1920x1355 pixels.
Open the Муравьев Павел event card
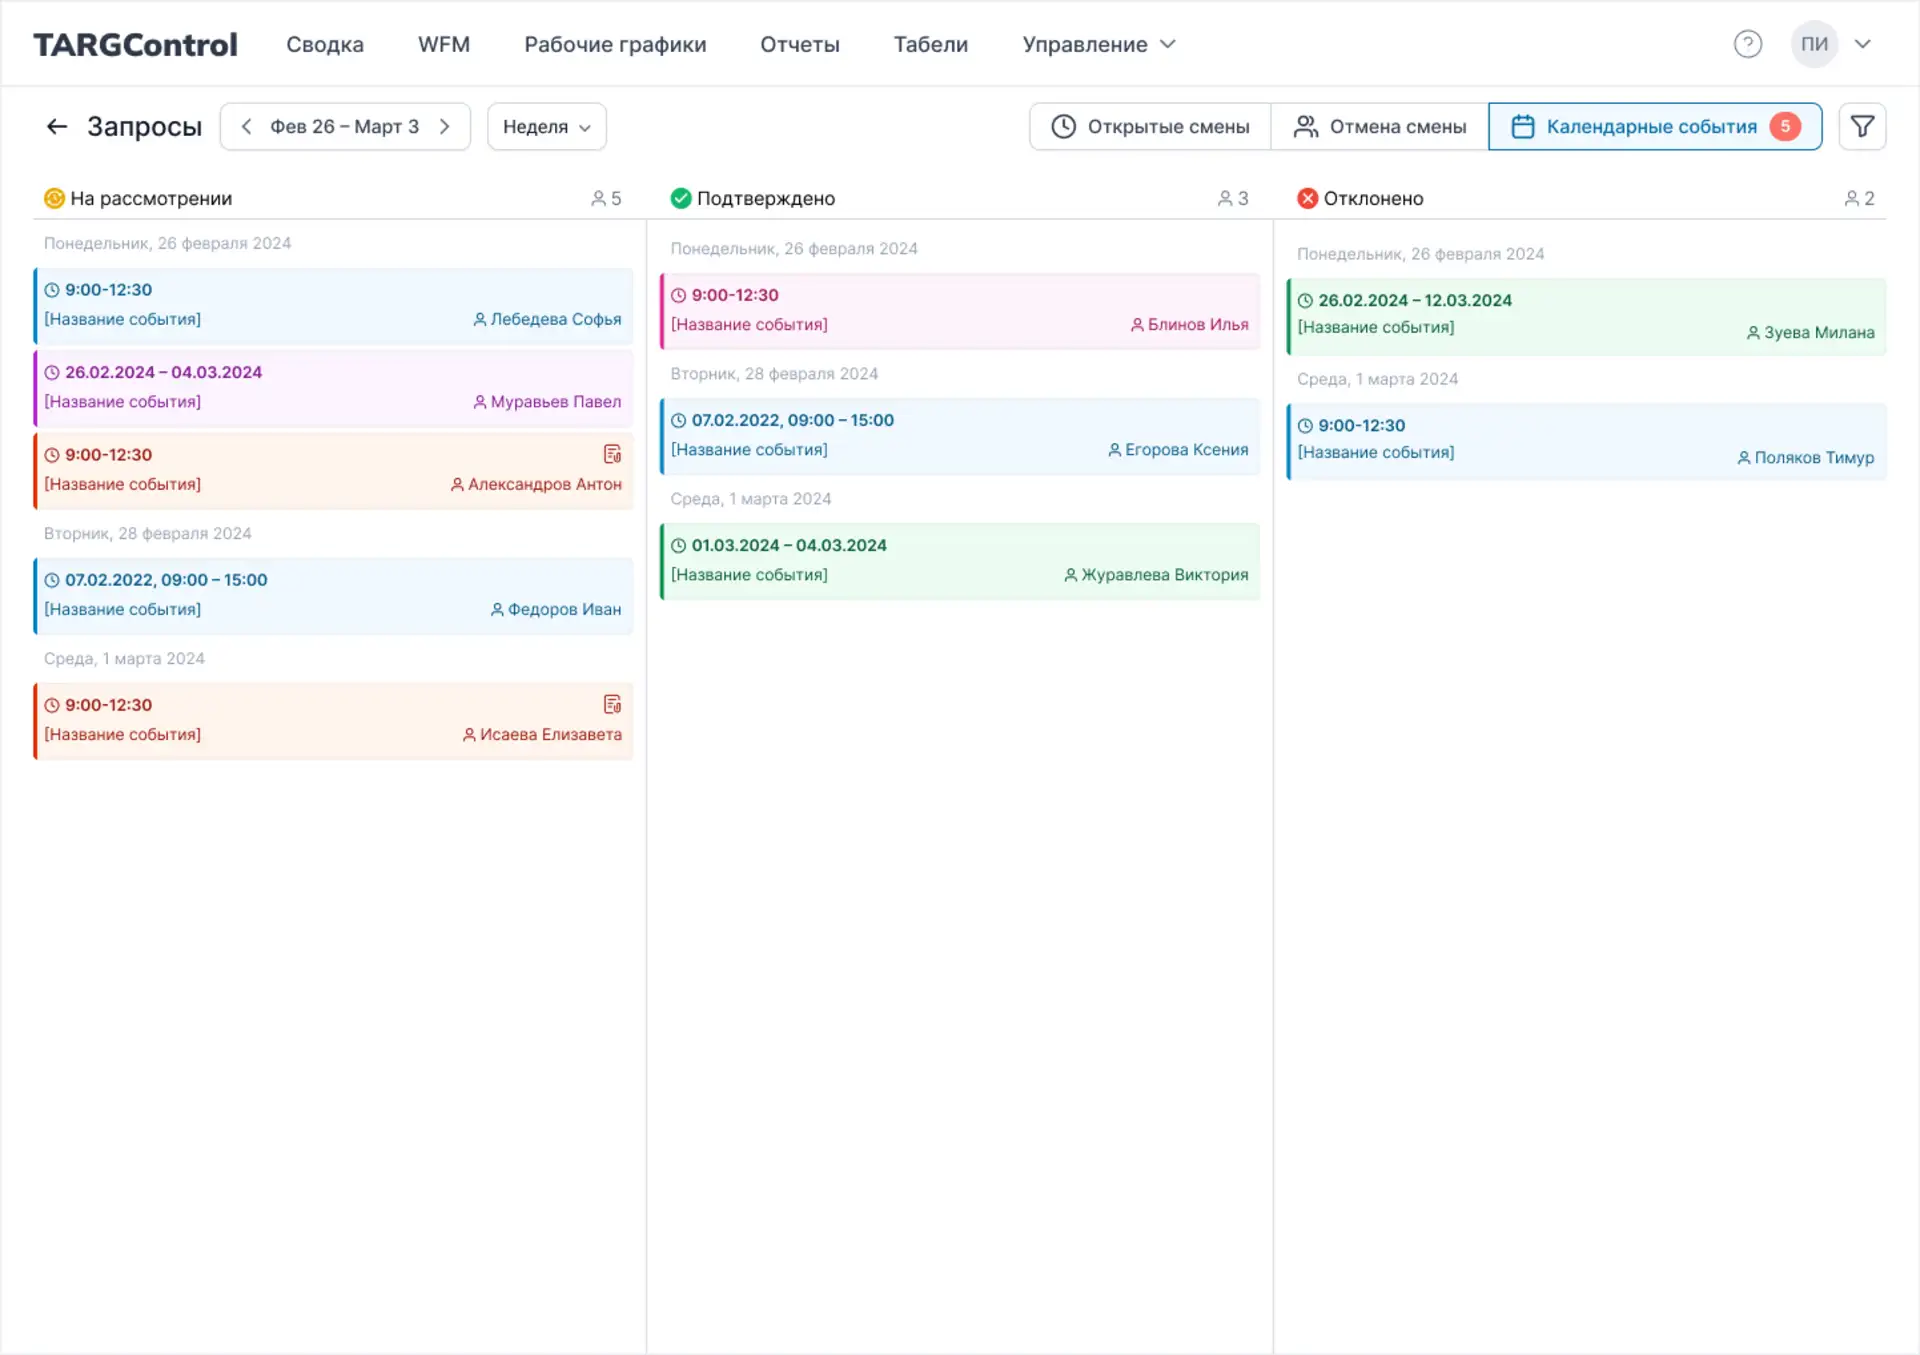[x=333, y=387]
